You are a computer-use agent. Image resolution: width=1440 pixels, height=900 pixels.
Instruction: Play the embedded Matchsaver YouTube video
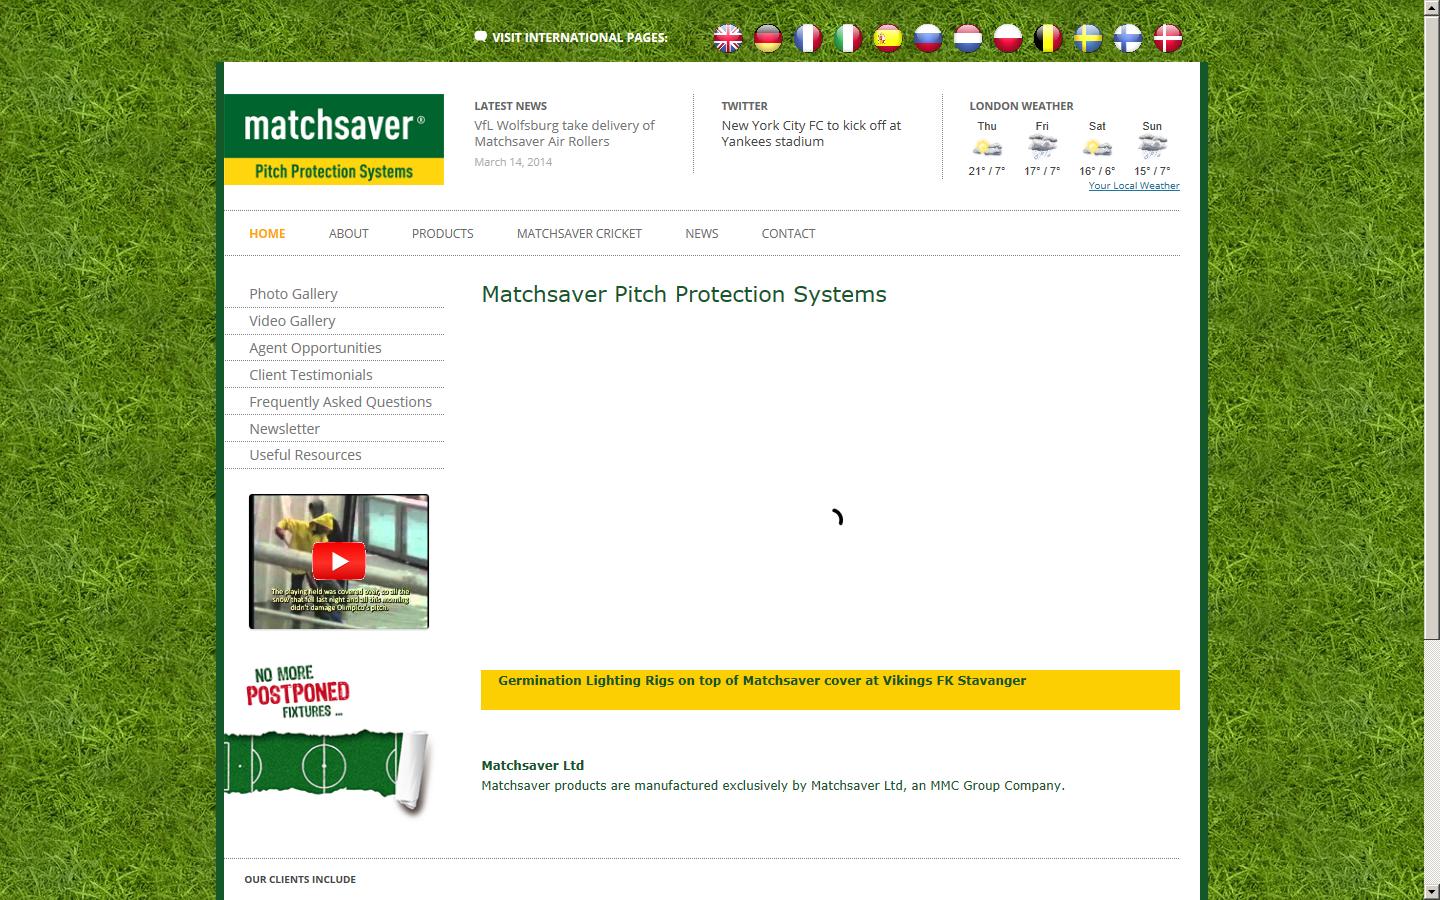pyautogui.click(x=339, y=561)
